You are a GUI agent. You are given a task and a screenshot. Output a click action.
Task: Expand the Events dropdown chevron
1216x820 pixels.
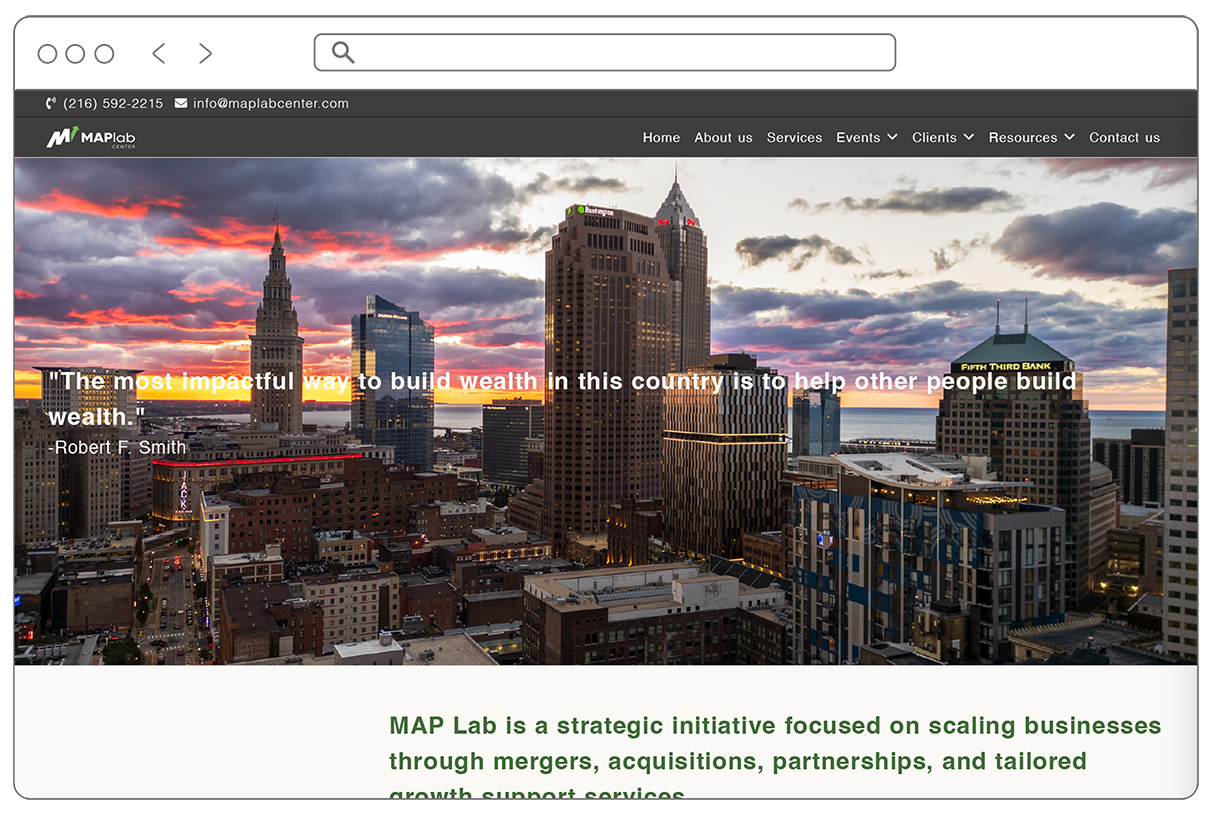pyautogui.click(x=892, y=137)
